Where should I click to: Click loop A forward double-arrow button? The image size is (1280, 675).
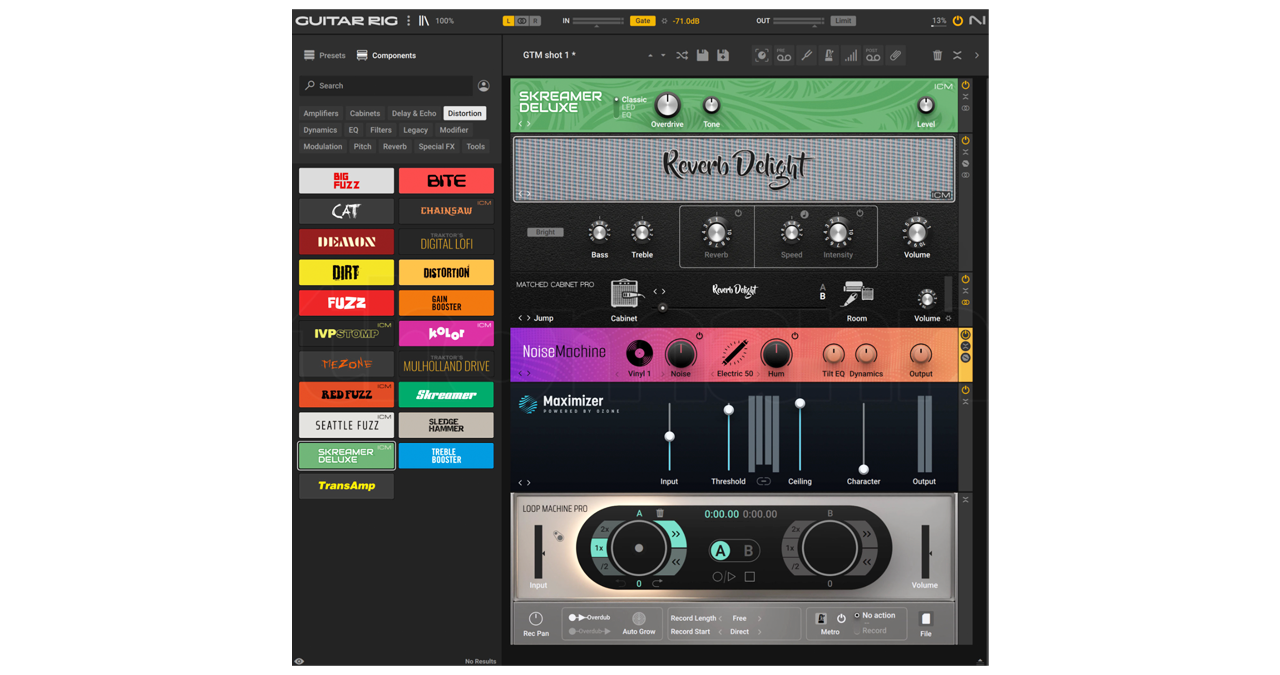coord(675,534)
